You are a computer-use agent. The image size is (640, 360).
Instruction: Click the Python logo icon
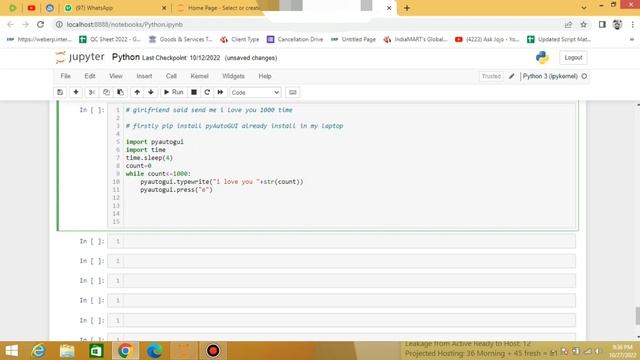coord(542,58)
